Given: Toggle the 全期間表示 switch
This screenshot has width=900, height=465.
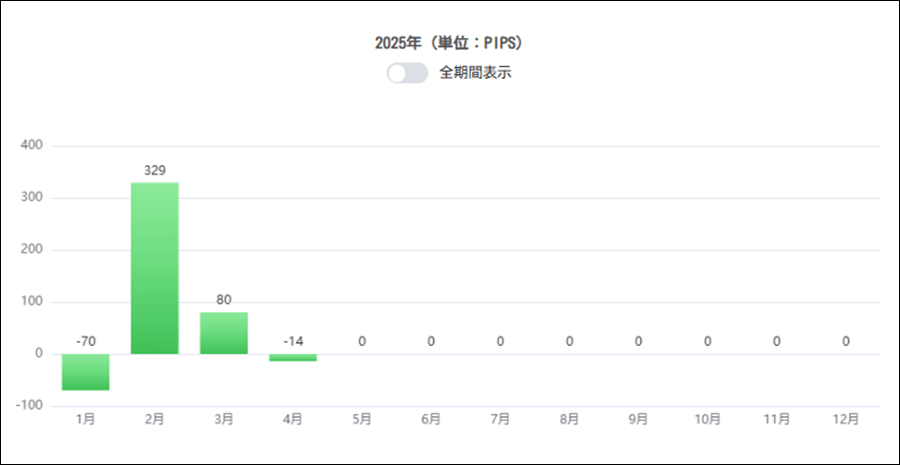Looking at the screenshot, I should click(x=407, y=73).
